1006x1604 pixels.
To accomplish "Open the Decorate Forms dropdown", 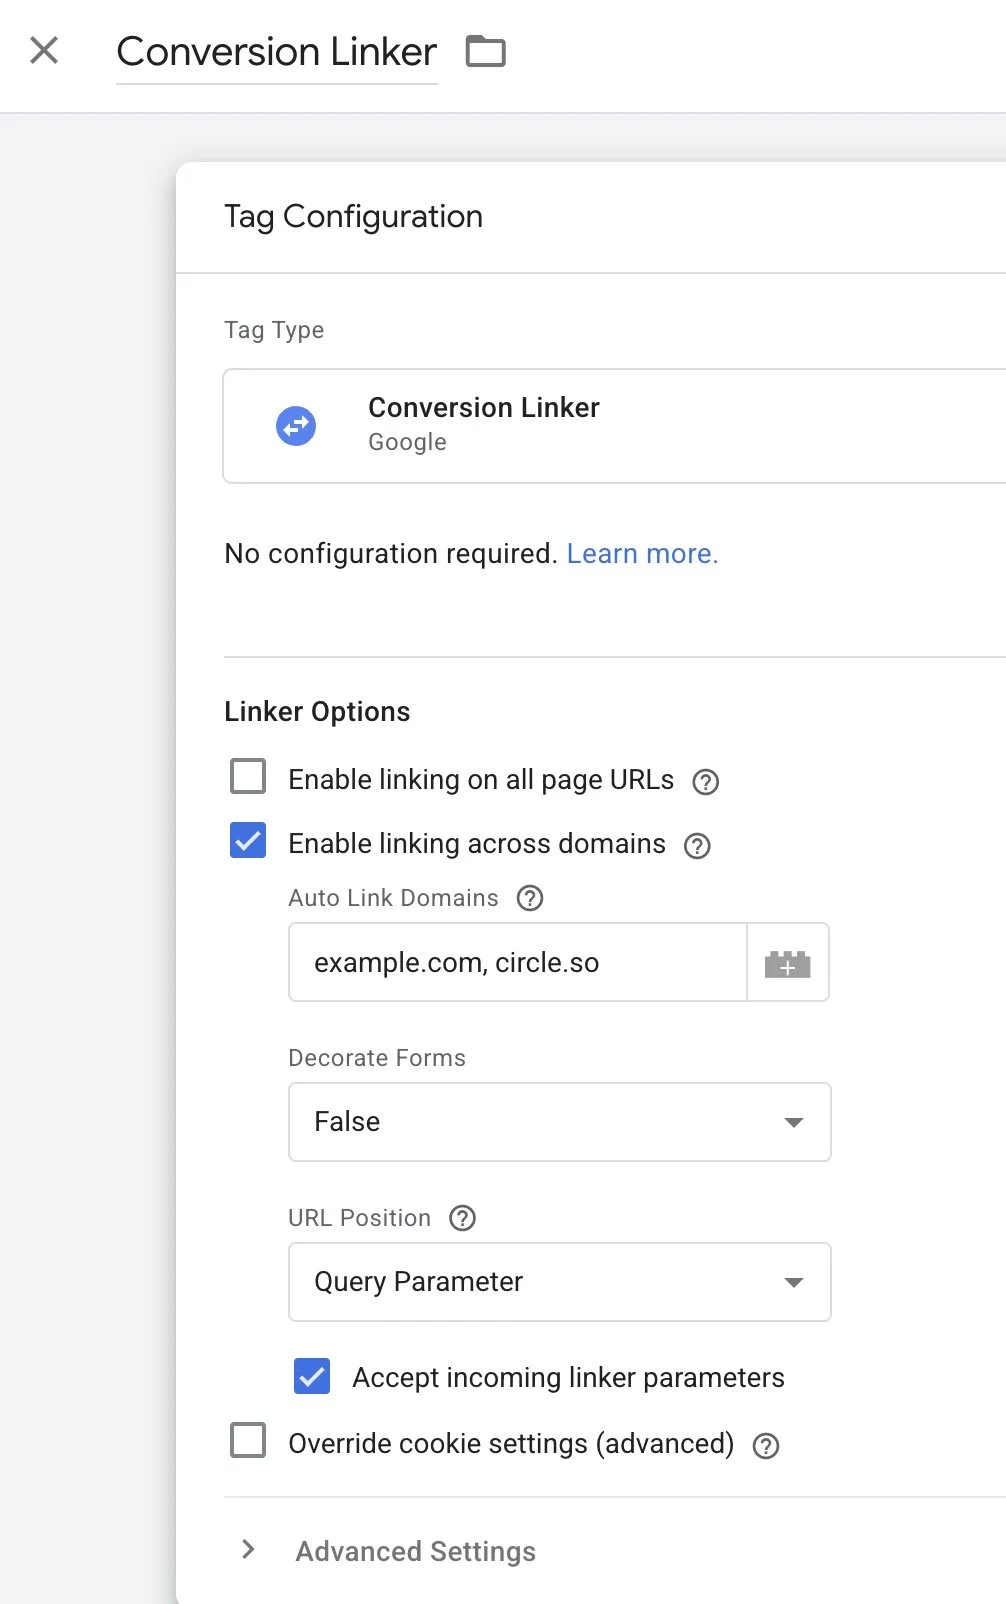I will 559,1122.
